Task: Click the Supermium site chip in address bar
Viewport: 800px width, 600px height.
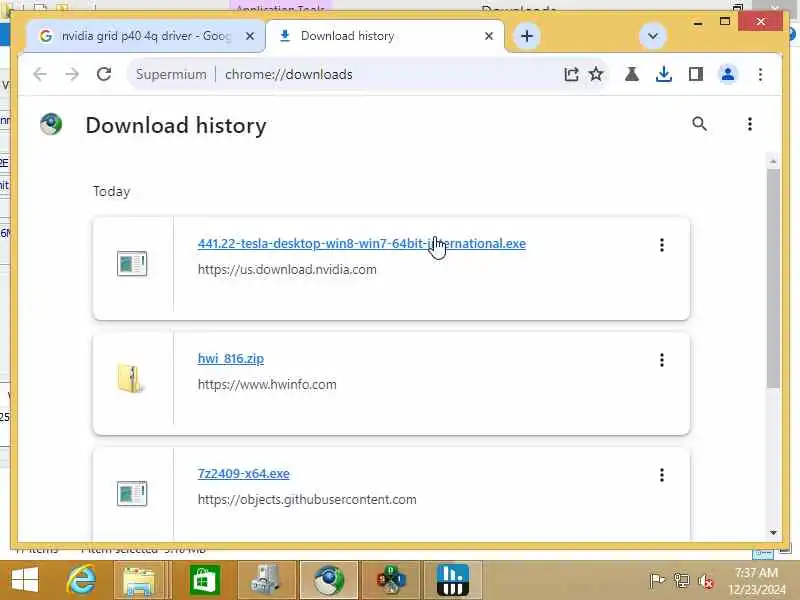Action: [x=171, y=74]
